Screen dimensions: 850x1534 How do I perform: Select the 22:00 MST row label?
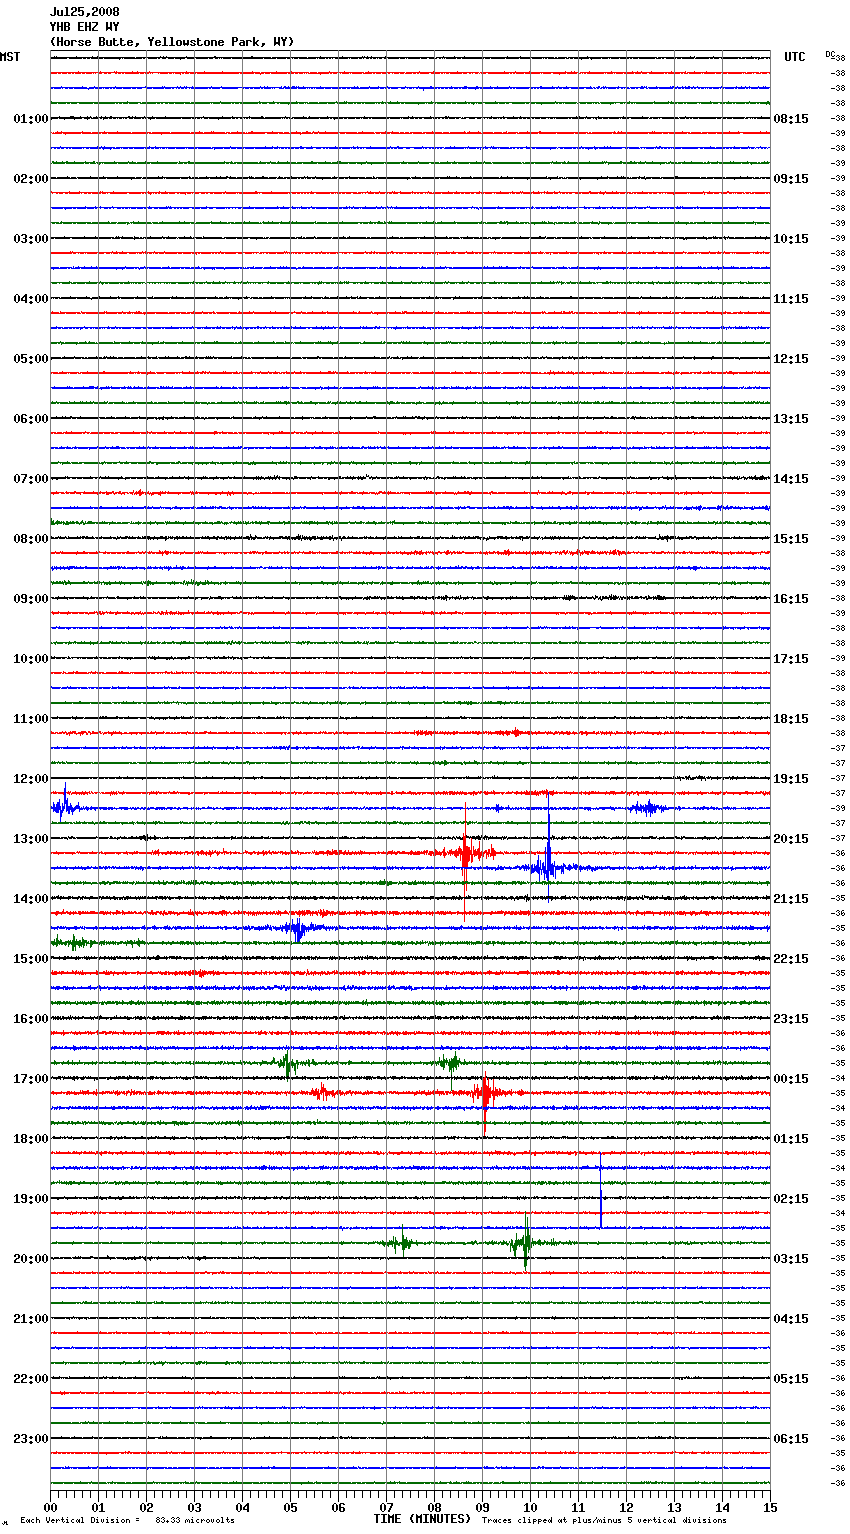[x=31, y=1379]
